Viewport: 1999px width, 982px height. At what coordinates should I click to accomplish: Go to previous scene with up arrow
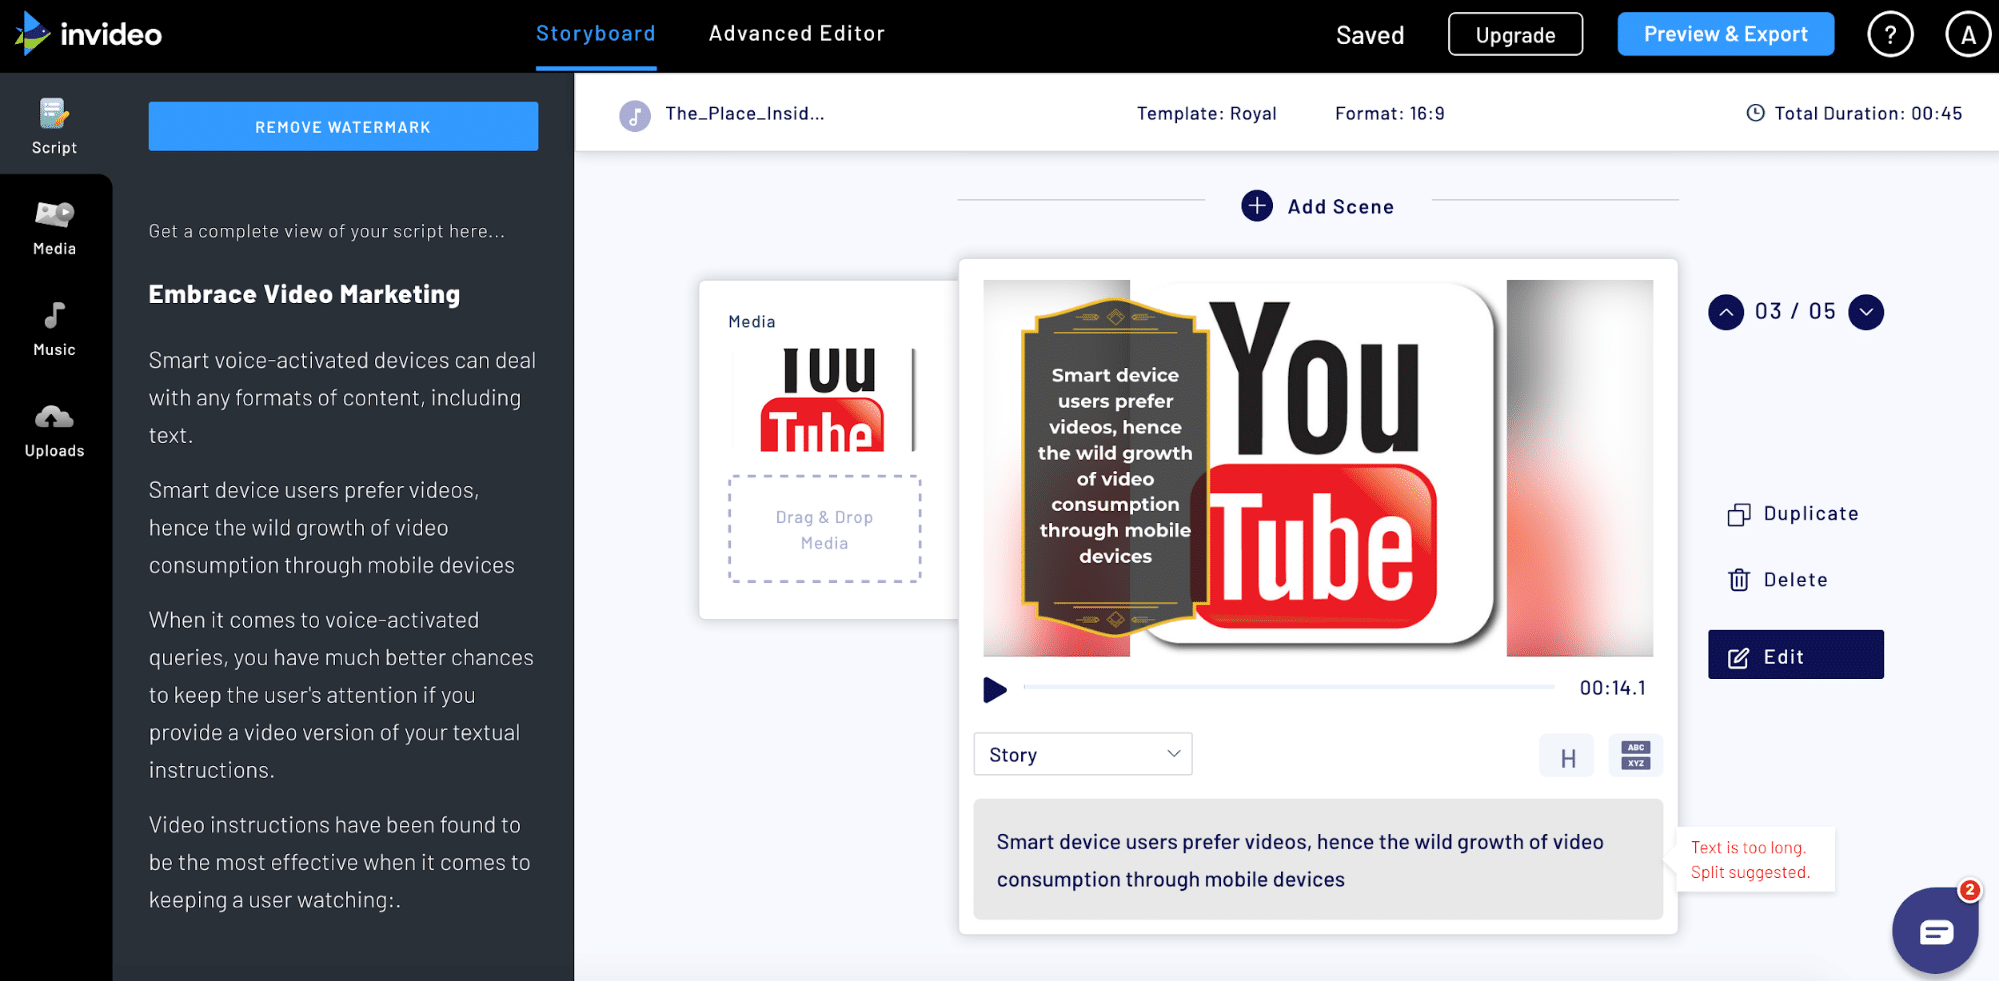click(1726, 312)
